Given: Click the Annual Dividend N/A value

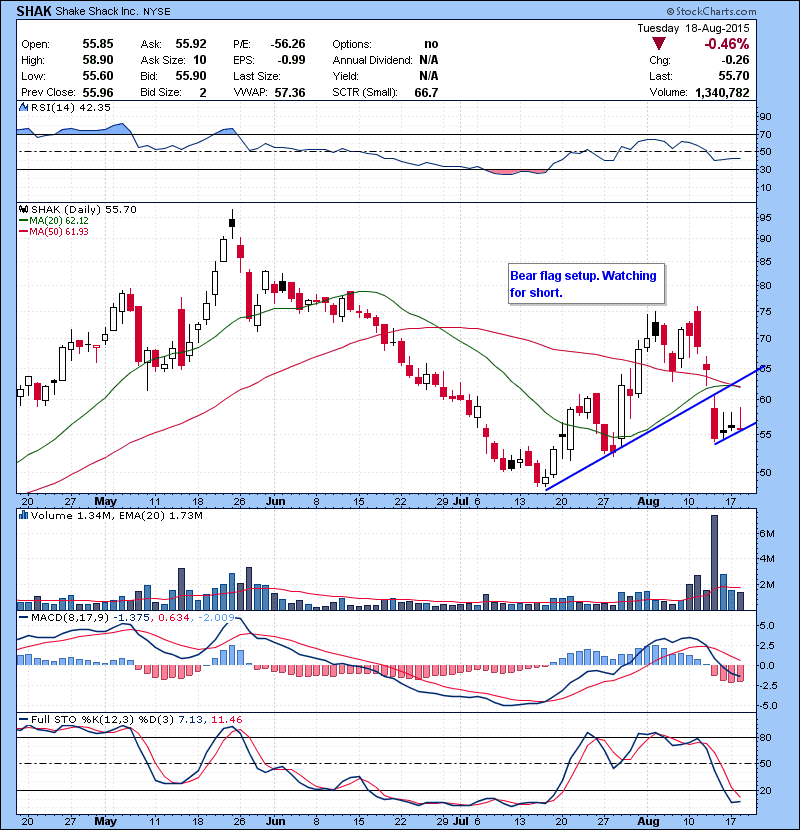Looking at the screenshot, I should click(428, 60).
